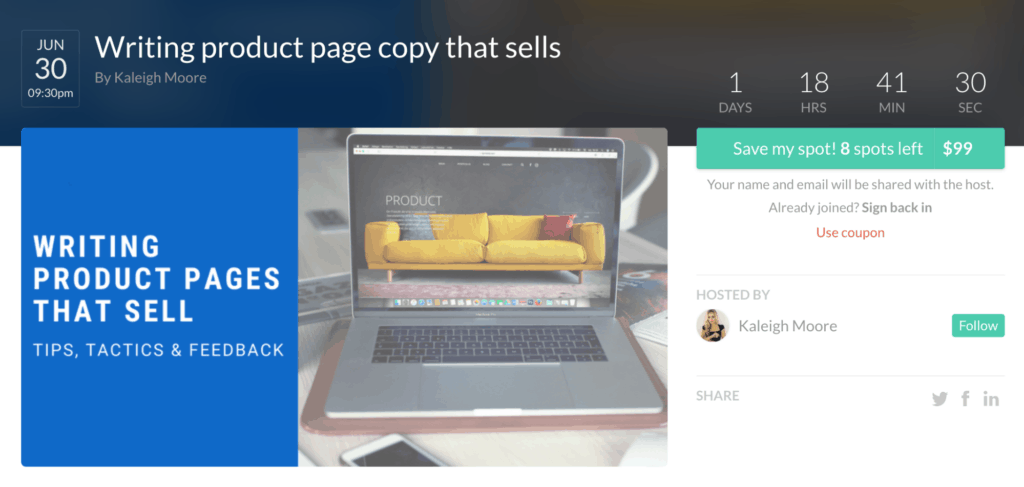This screenshot has height=487, width=1024.
Task: Open the Sign back in link
Action: [x=897, y=208]
